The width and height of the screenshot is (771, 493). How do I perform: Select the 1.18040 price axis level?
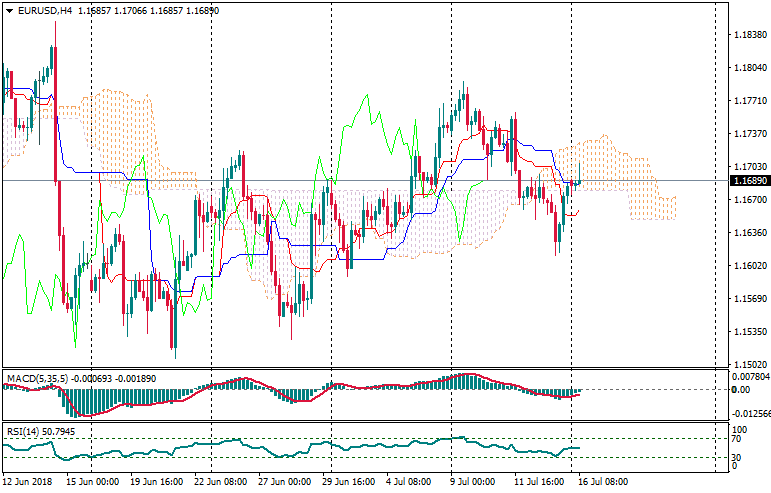[x=743, y=68]
